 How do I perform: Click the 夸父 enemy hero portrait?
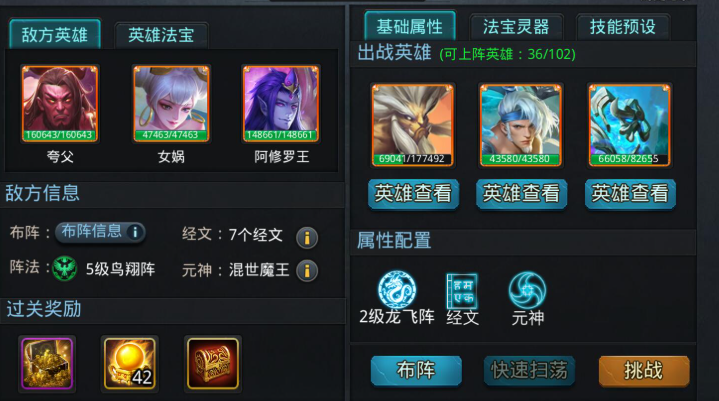click(x=60, y=104)
